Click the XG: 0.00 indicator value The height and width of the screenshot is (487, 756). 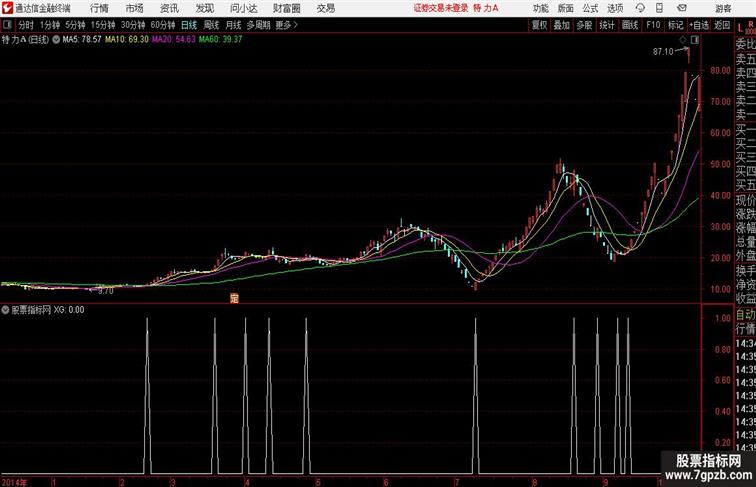[69, 310]
